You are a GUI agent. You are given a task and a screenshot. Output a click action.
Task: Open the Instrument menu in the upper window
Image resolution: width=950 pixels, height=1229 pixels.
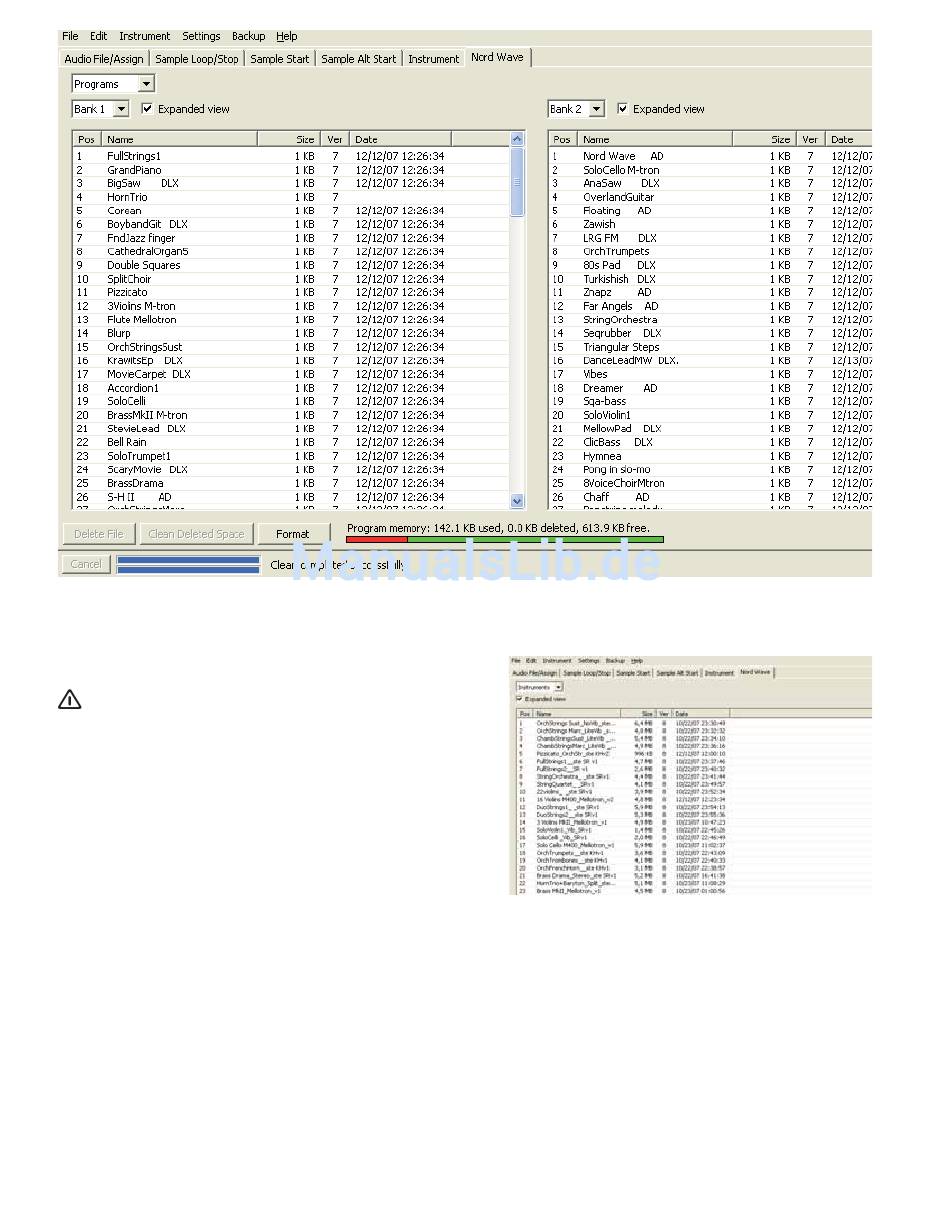[x=144, y=36]
